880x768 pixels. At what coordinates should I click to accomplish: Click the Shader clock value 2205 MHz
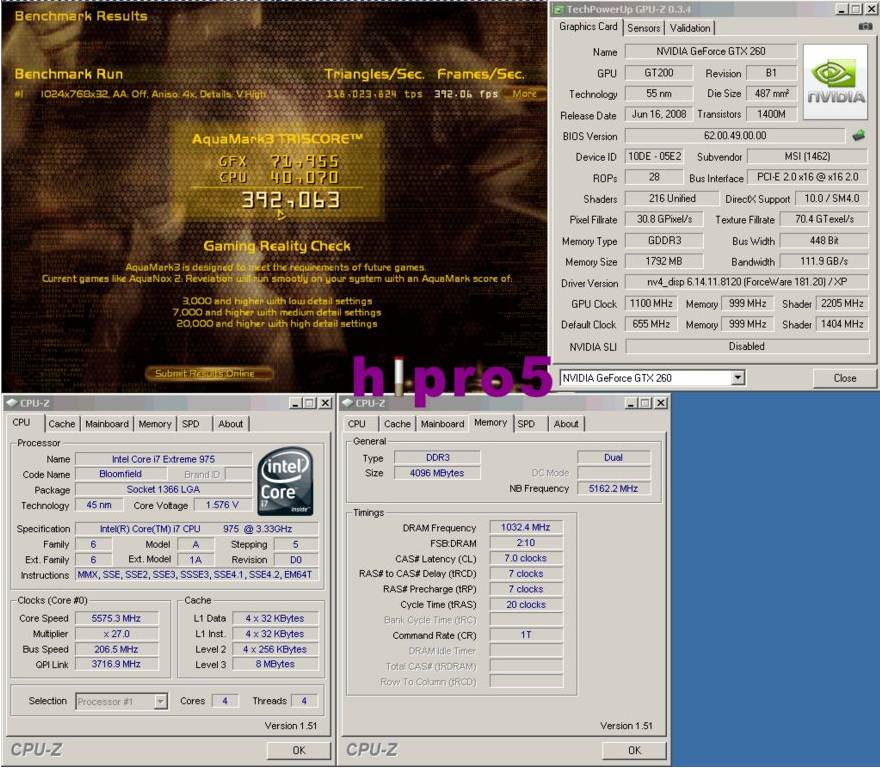click(842, 304)
